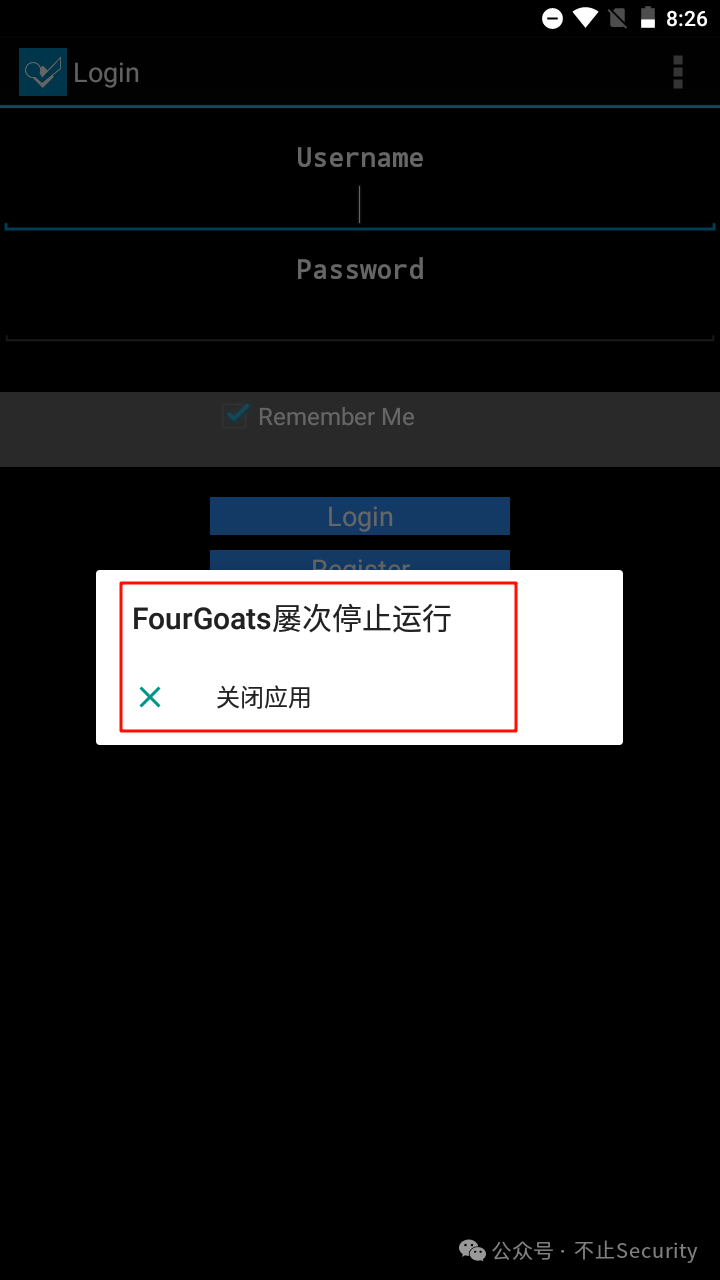The width and height of the screenshot is (720, 1280).
Task: Tap the 8:26 clock in status bar
Action: pyautogui.click(x=687, y=18)
